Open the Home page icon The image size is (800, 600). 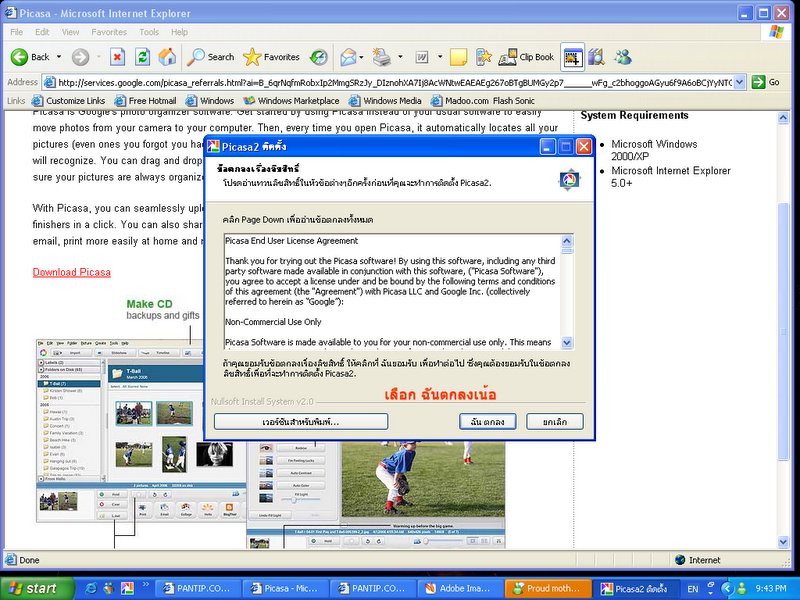167,57
